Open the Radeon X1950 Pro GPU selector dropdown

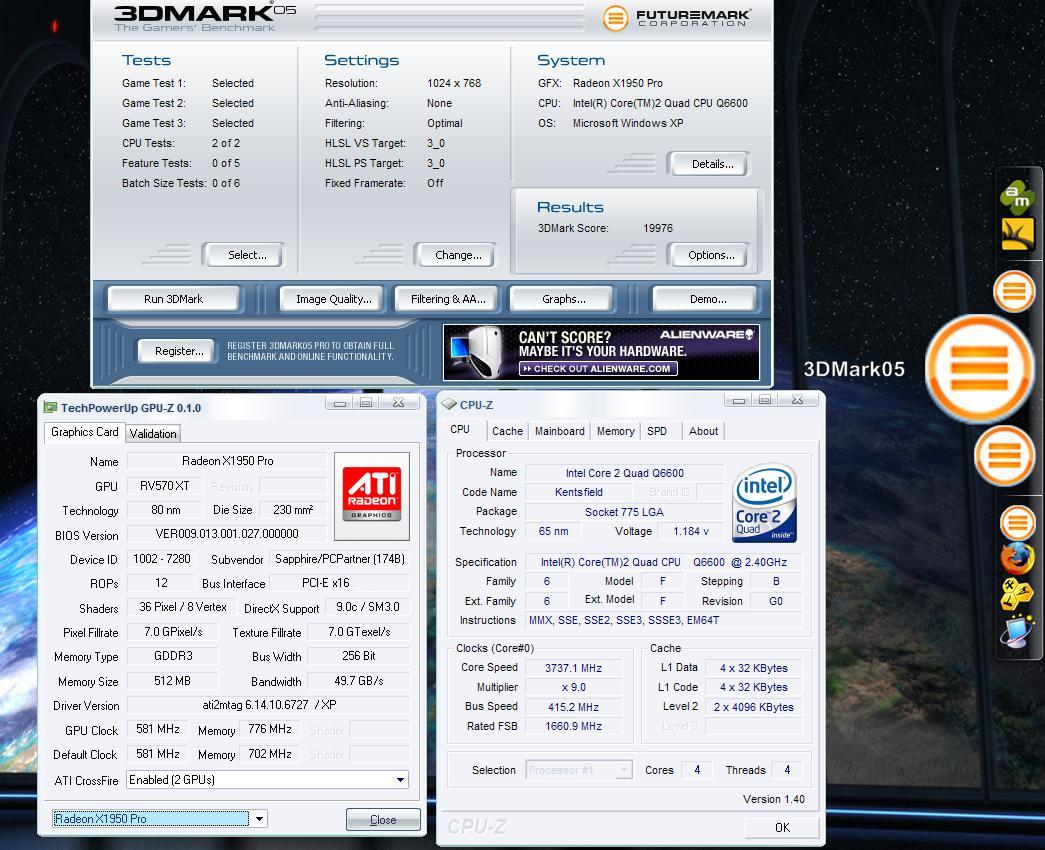pyautogui.click(x=259, y=819)
